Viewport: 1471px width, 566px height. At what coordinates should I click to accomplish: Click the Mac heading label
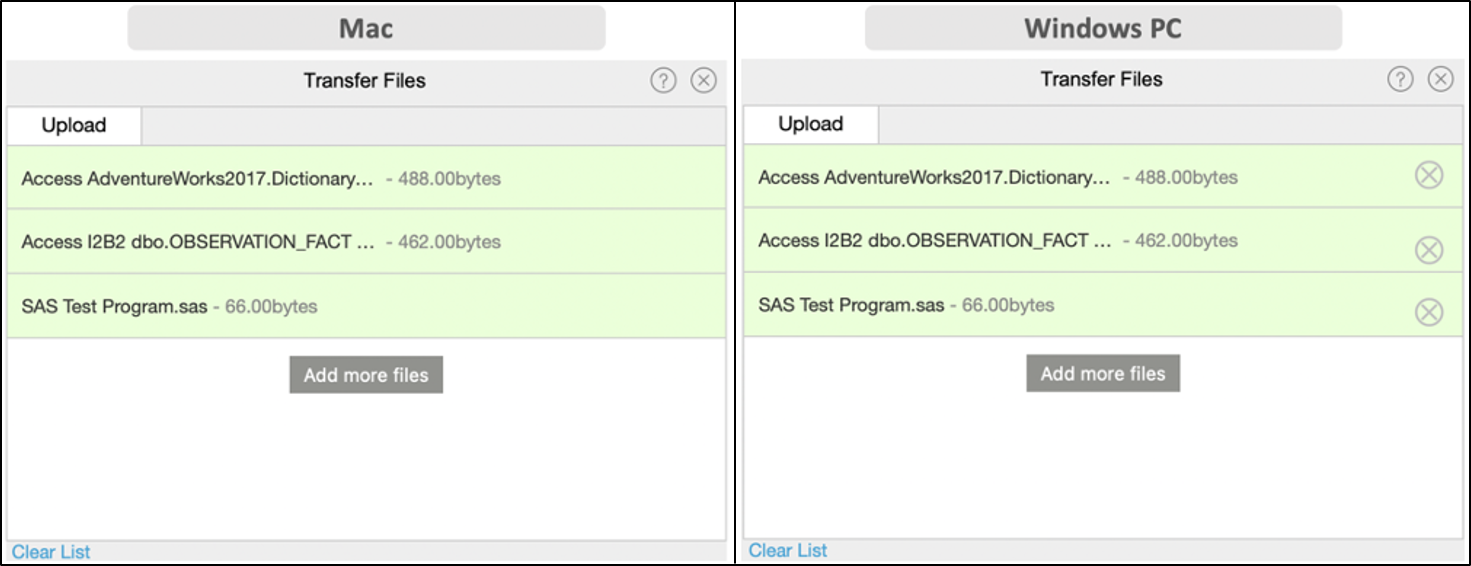tap(366, 28)
